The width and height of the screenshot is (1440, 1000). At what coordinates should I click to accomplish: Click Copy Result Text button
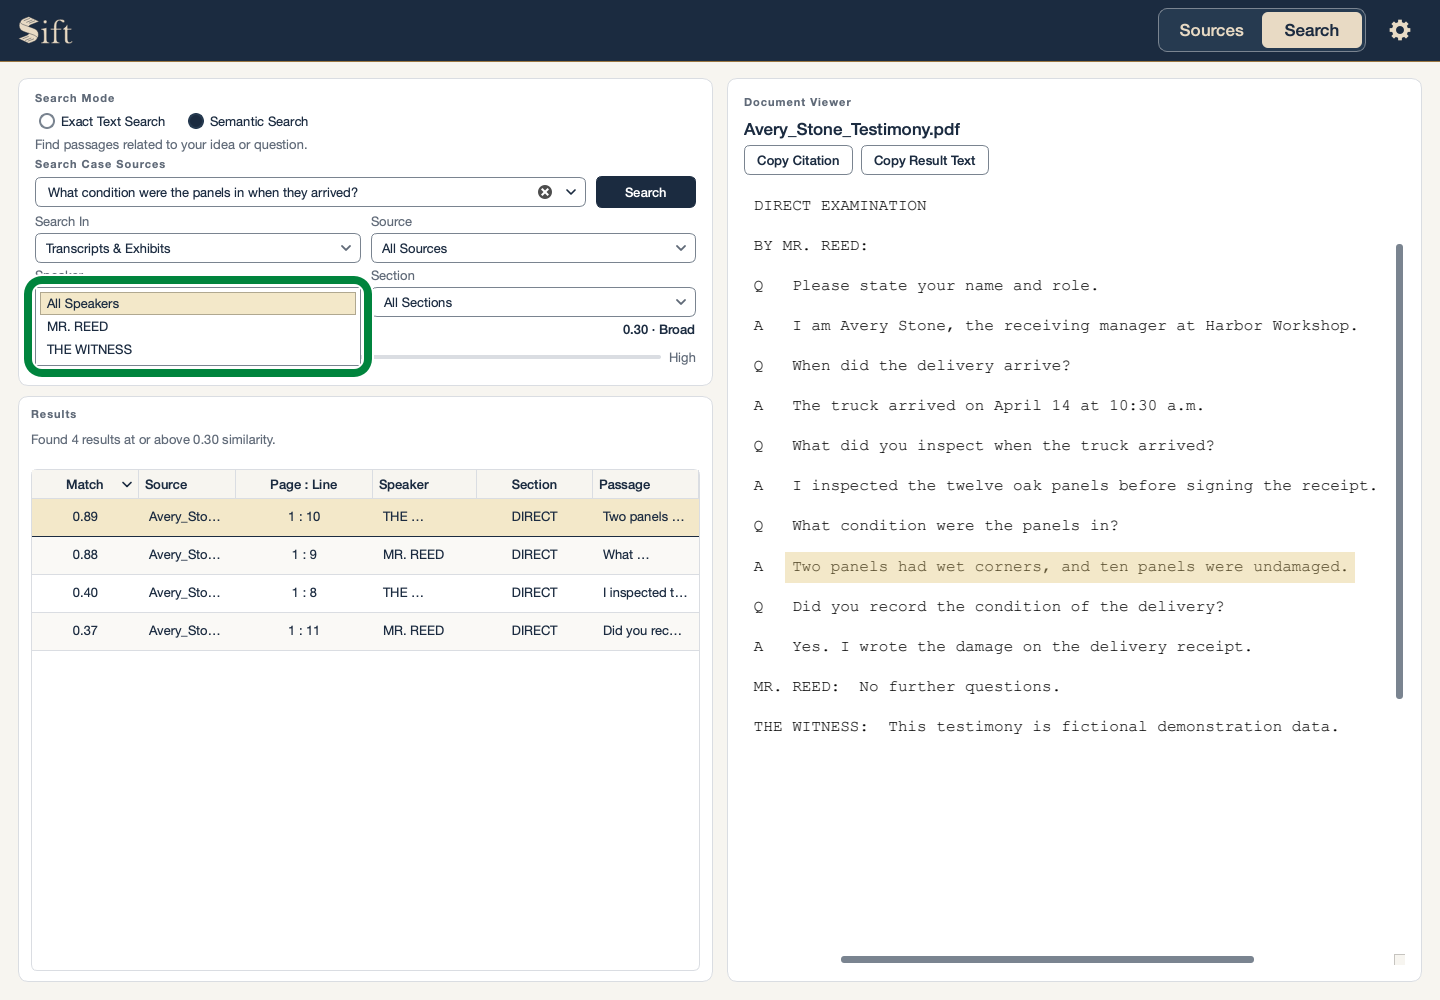(924, 160)
